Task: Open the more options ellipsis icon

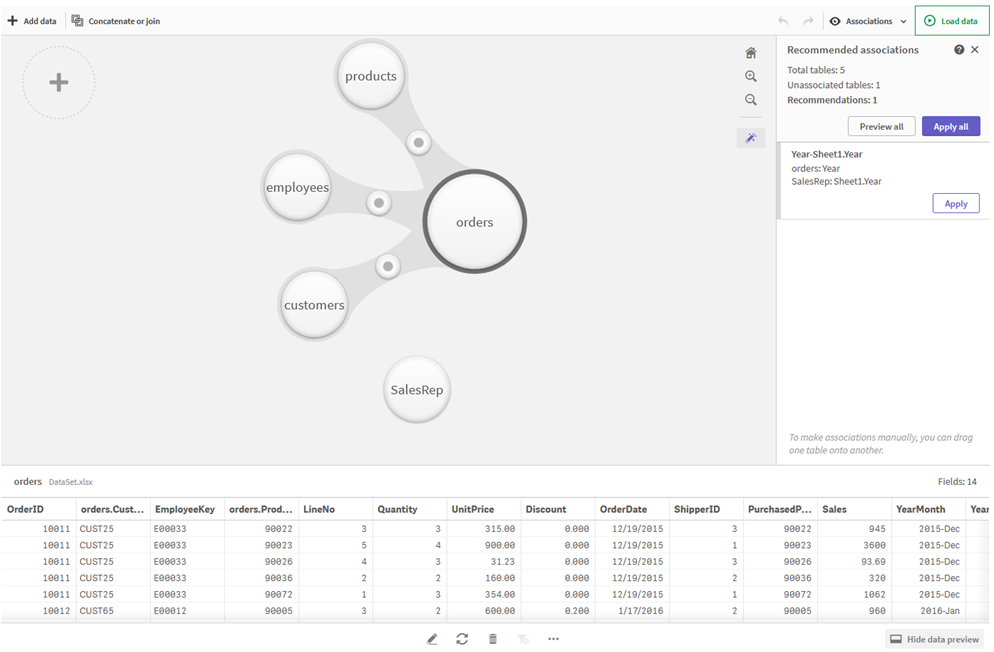Action: click(x=553, y=638)
